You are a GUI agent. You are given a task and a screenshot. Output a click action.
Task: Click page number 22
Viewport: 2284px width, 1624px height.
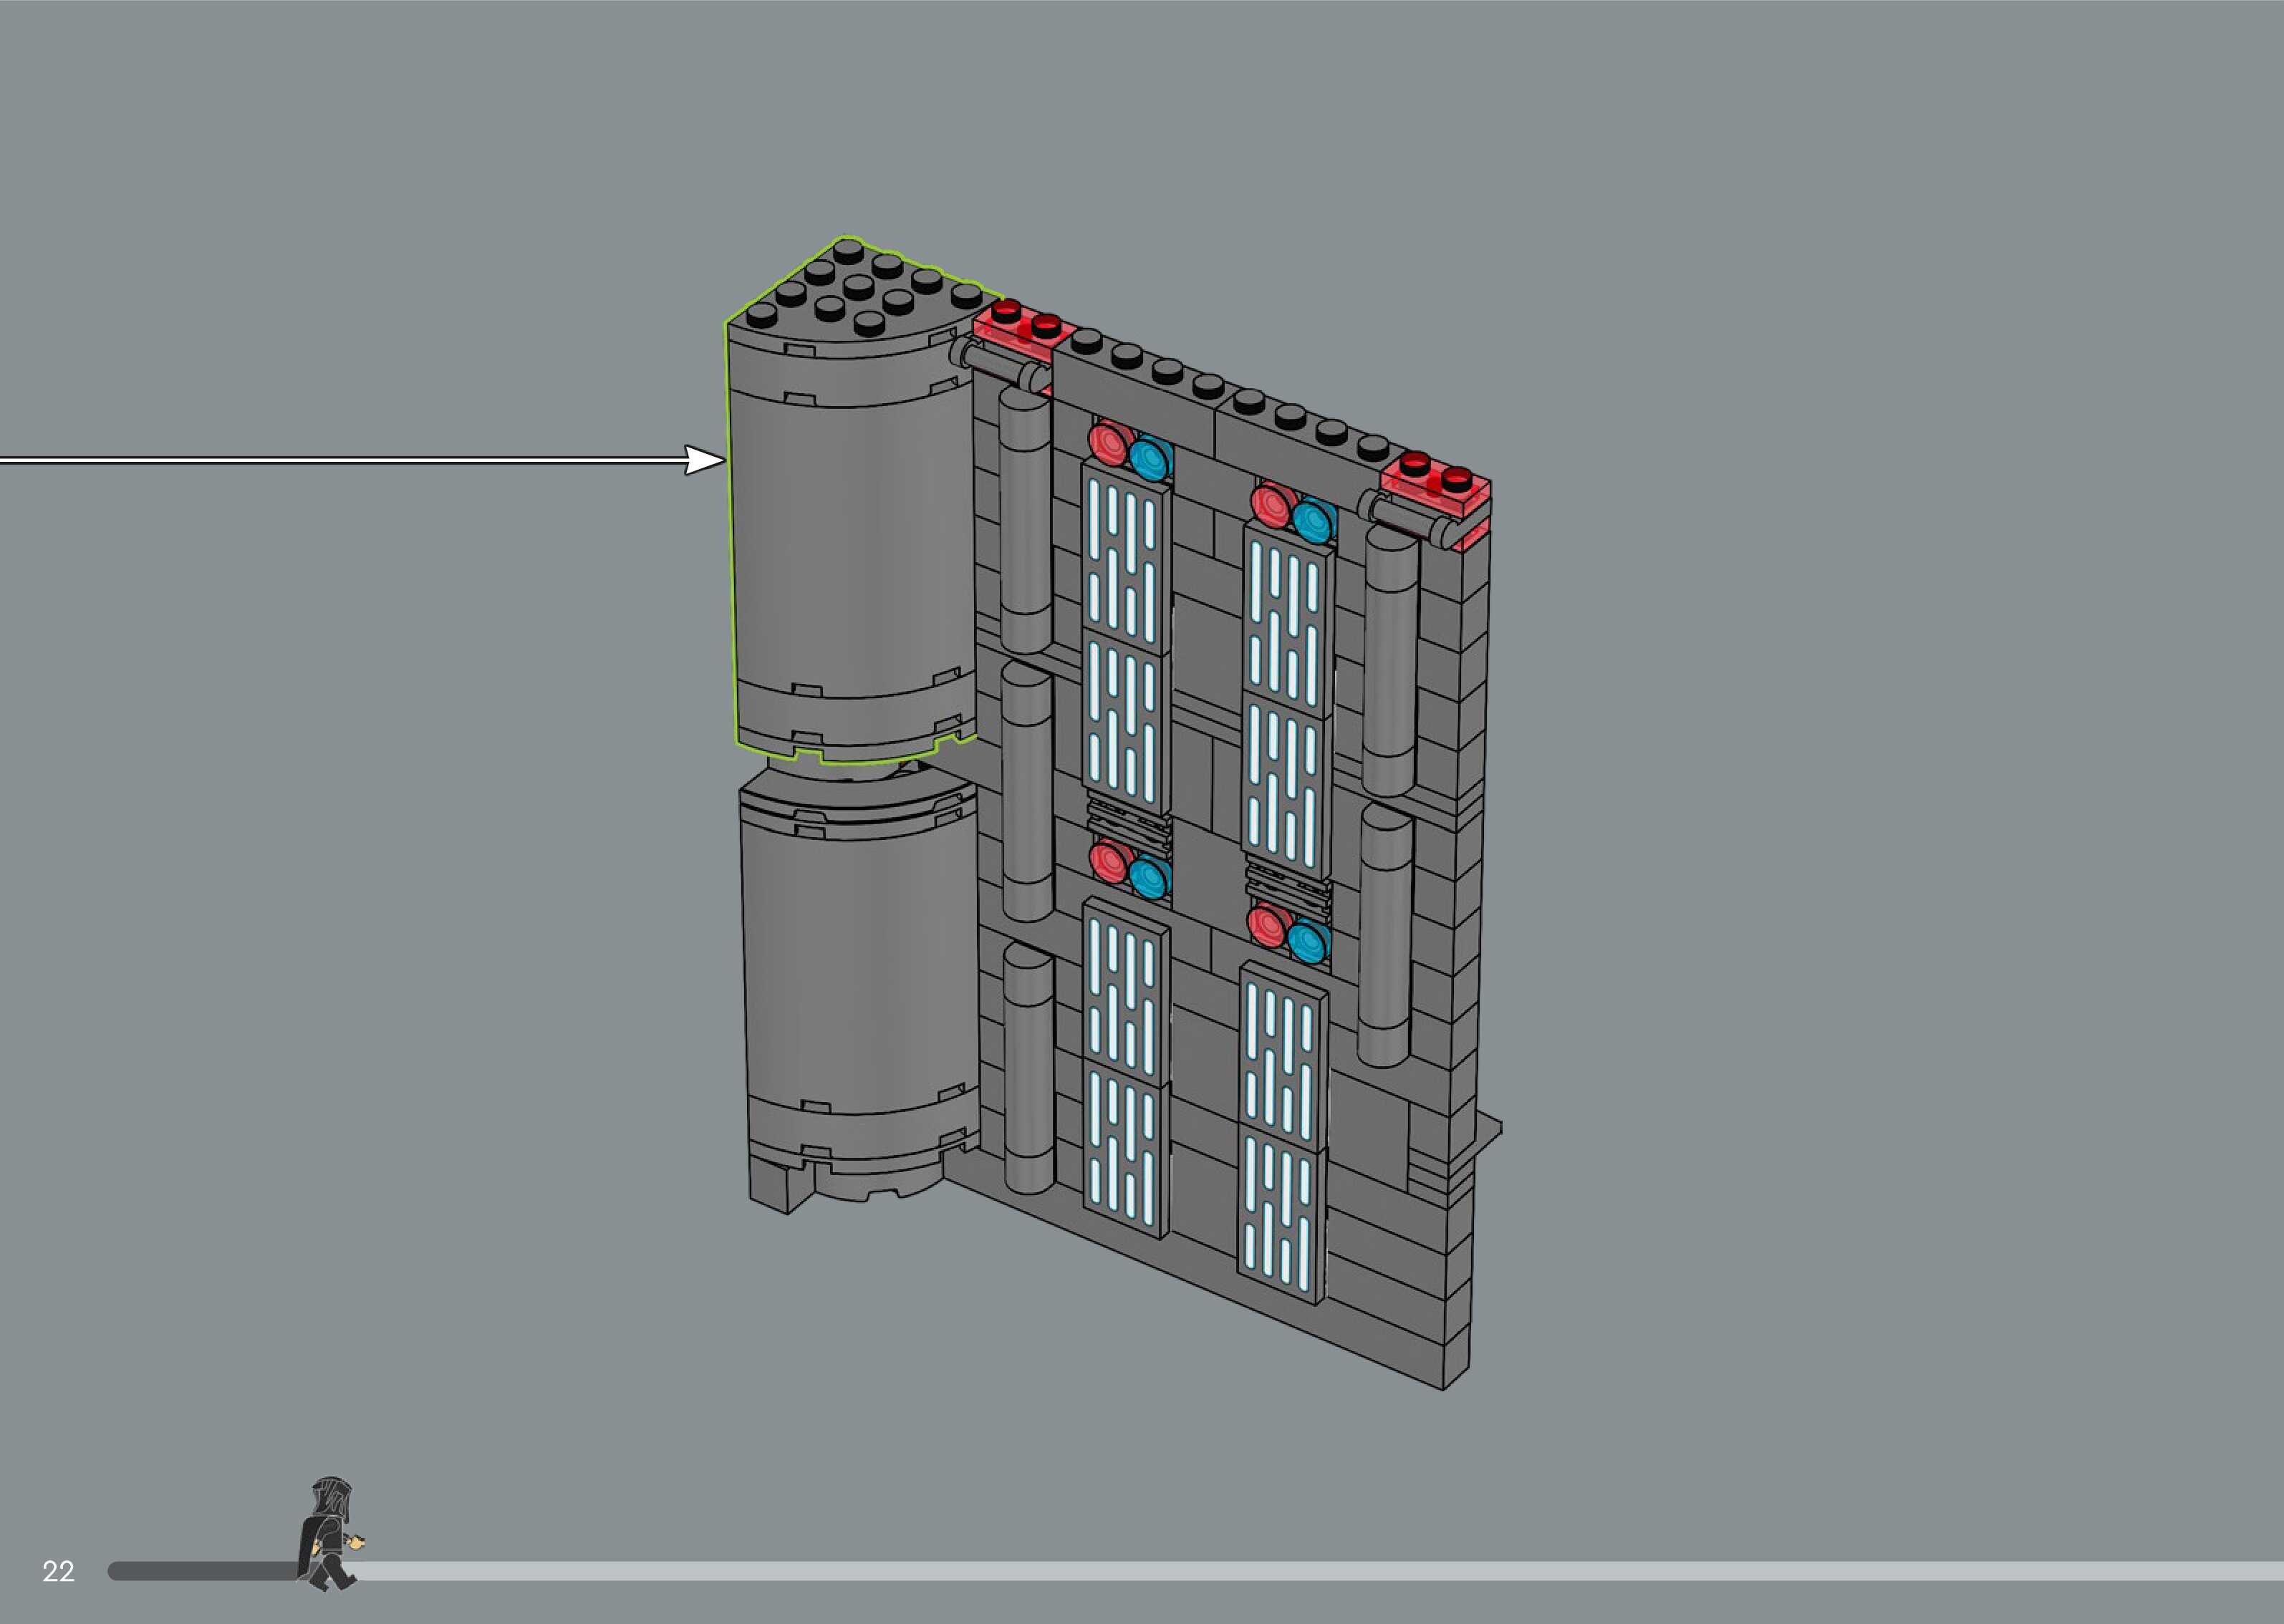click(58, 1571)
